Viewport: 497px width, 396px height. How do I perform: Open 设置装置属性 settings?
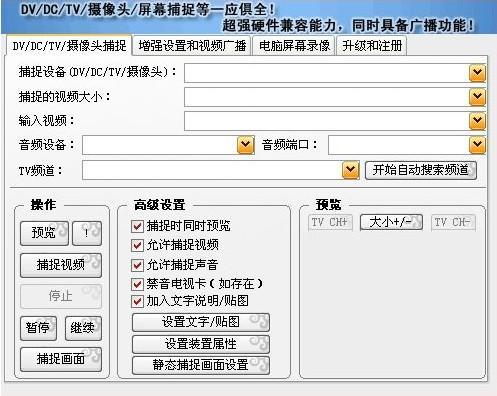(201, 344)
